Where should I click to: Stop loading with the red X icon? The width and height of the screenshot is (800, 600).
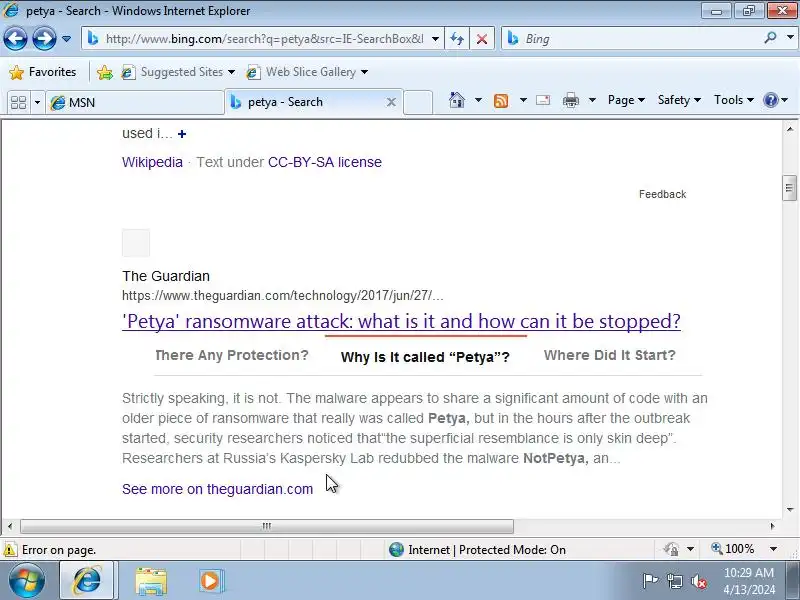click(x=482, y=39)
